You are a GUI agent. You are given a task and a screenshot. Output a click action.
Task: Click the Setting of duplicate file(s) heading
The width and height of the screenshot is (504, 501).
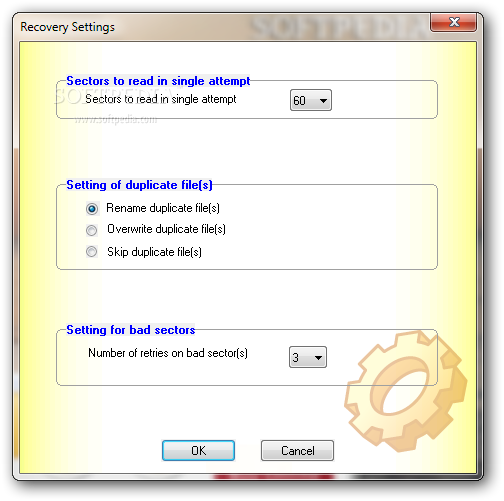[139, 185]
